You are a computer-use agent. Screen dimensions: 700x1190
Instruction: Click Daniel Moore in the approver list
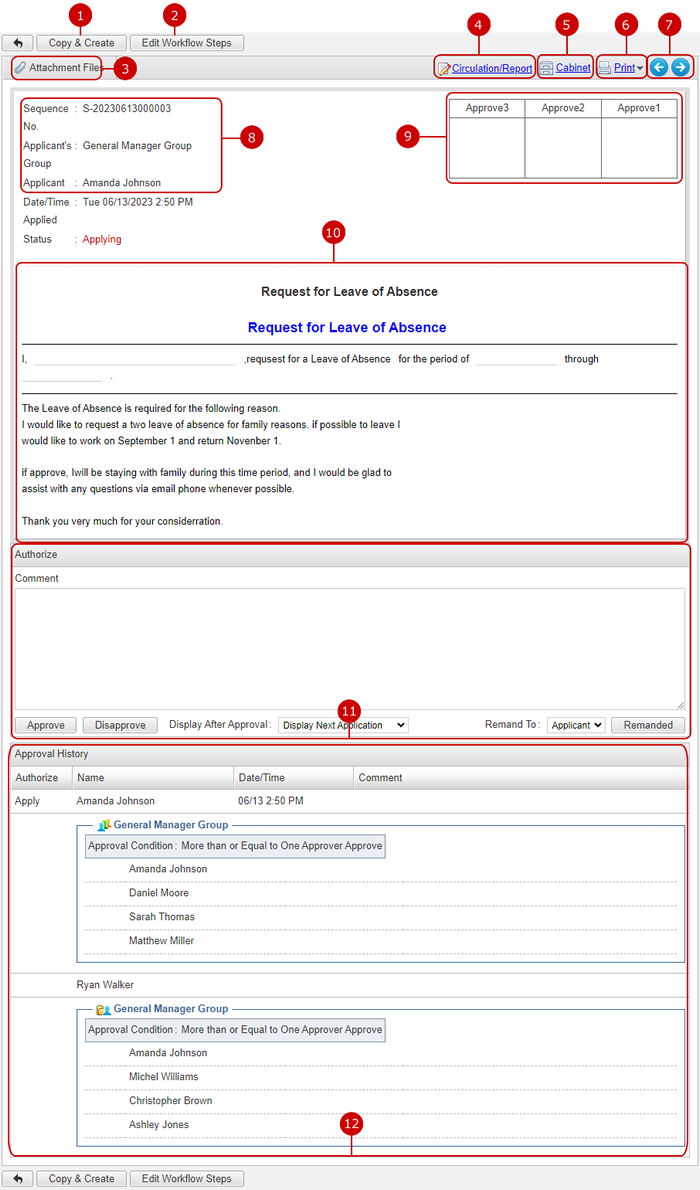tap(159, 892)
